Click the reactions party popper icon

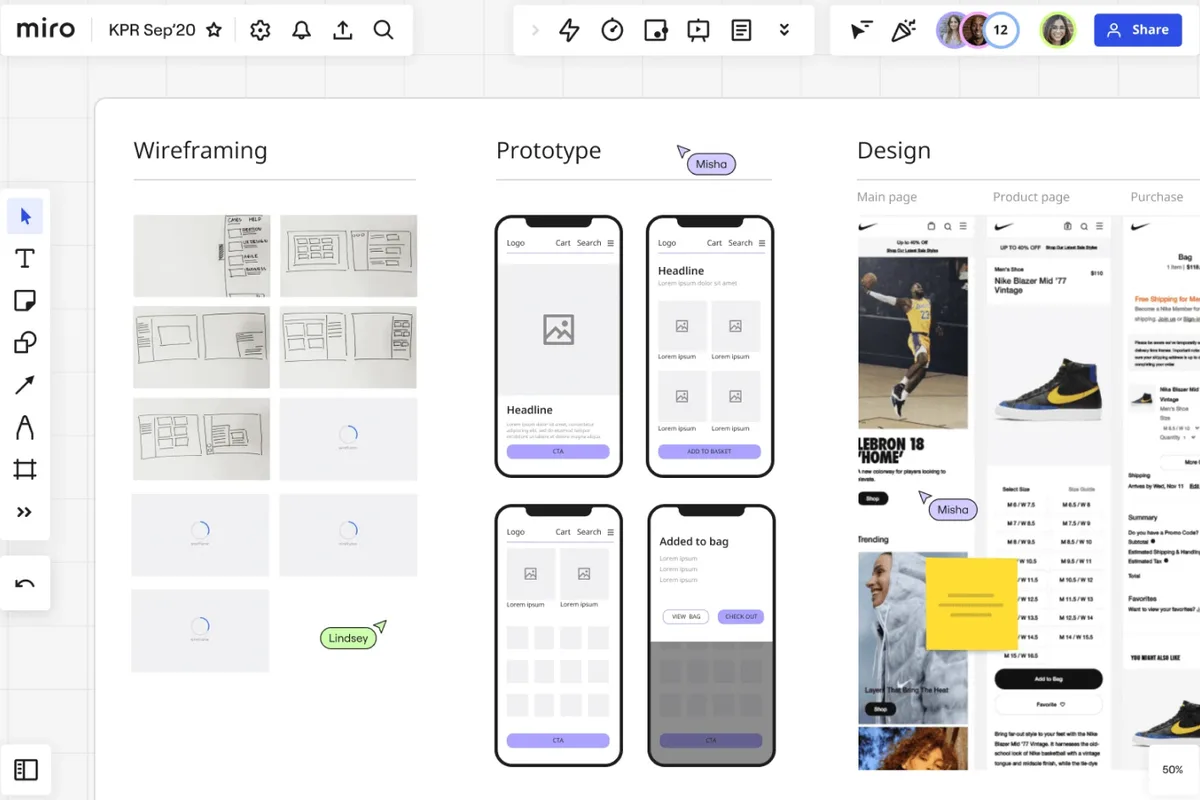(x=903, y=31)
